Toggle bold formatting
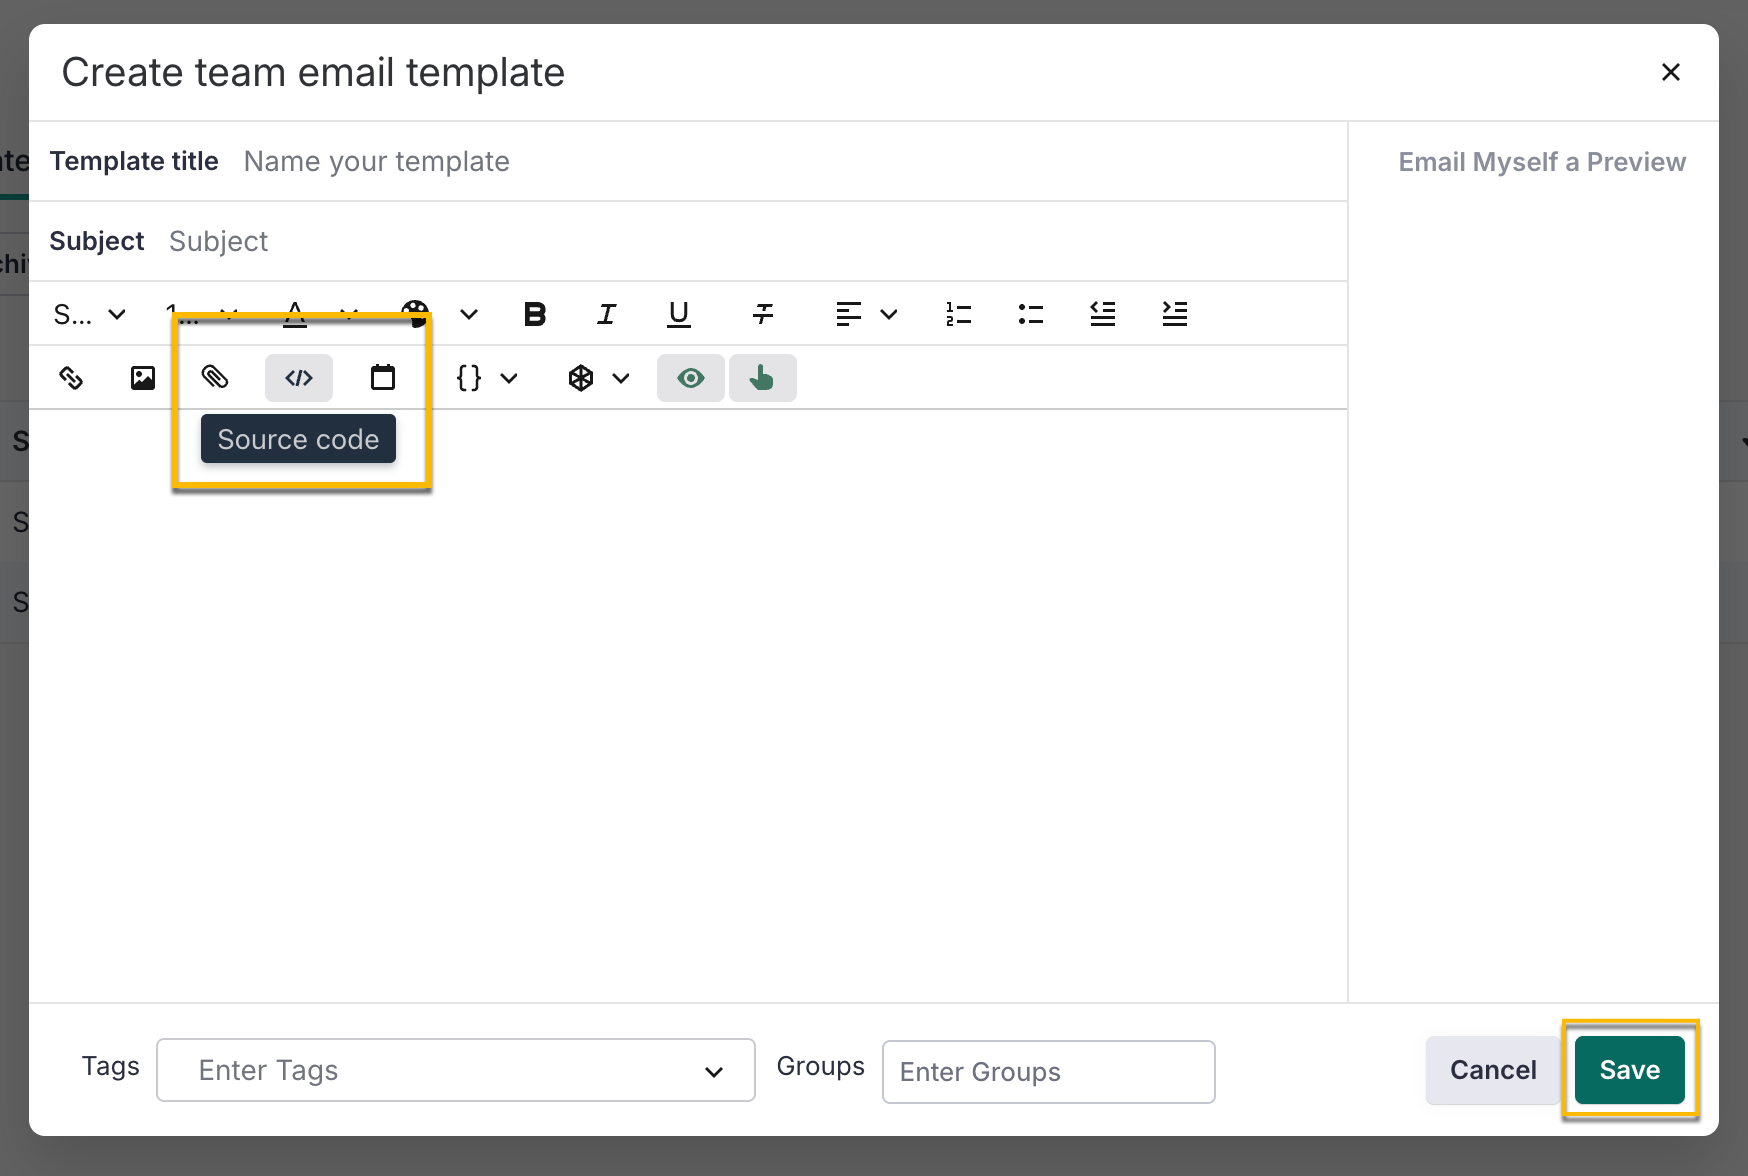 tap(535, 313)
